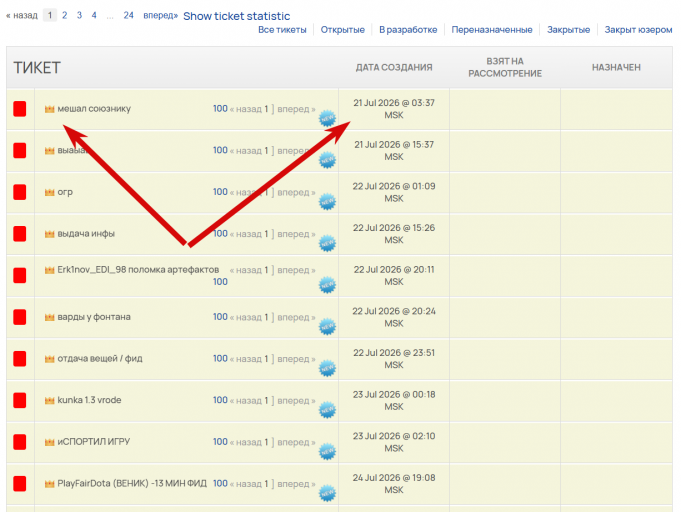Click crown icon beside 'kunka 1.3 vrode'

pos(50,400)
